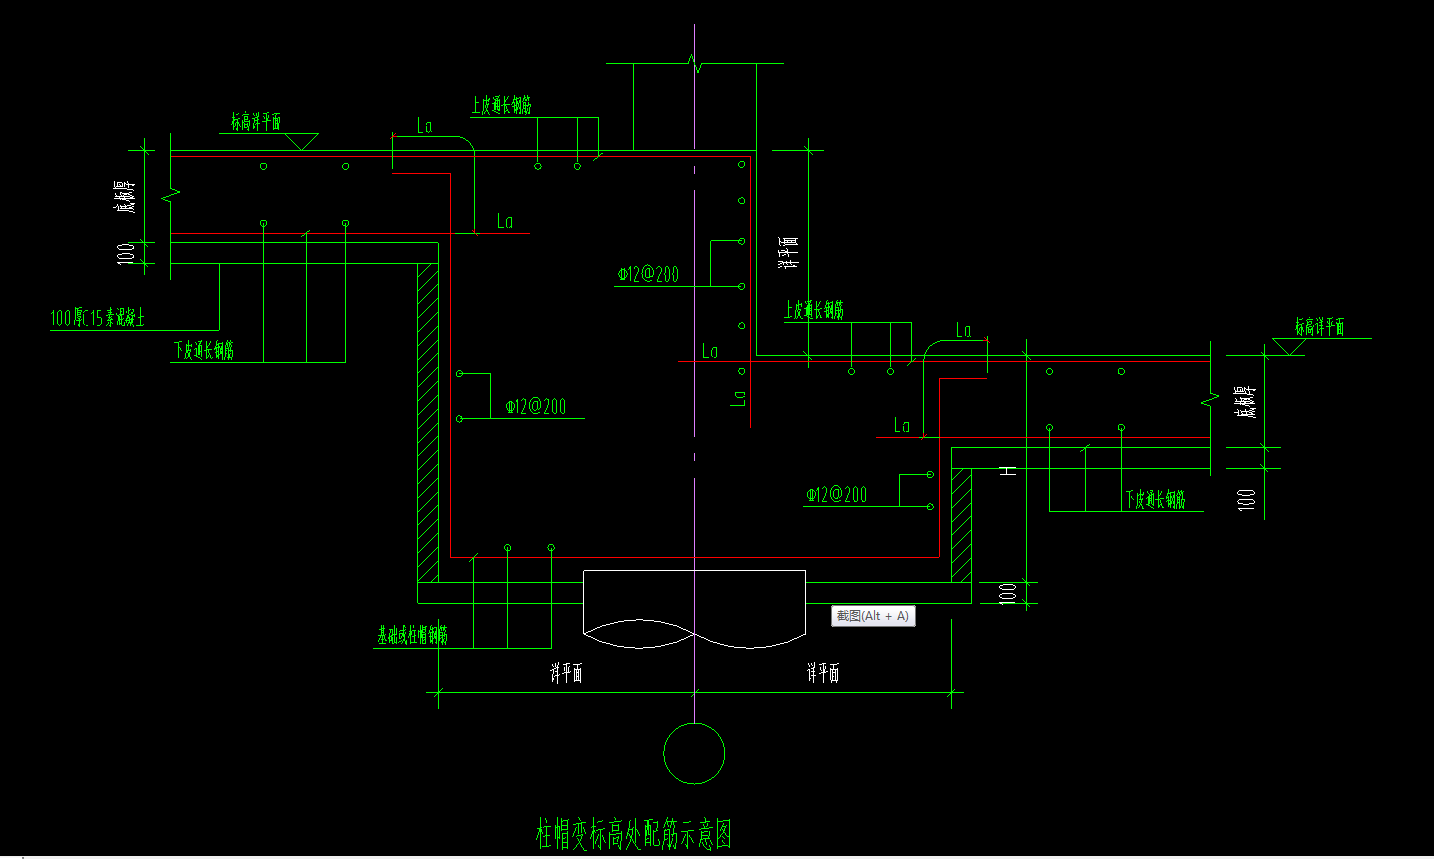Screen dimensions: 1434x859
Task: Select the topmost Φ12@200 rebar label
Action: pos(648,274)
